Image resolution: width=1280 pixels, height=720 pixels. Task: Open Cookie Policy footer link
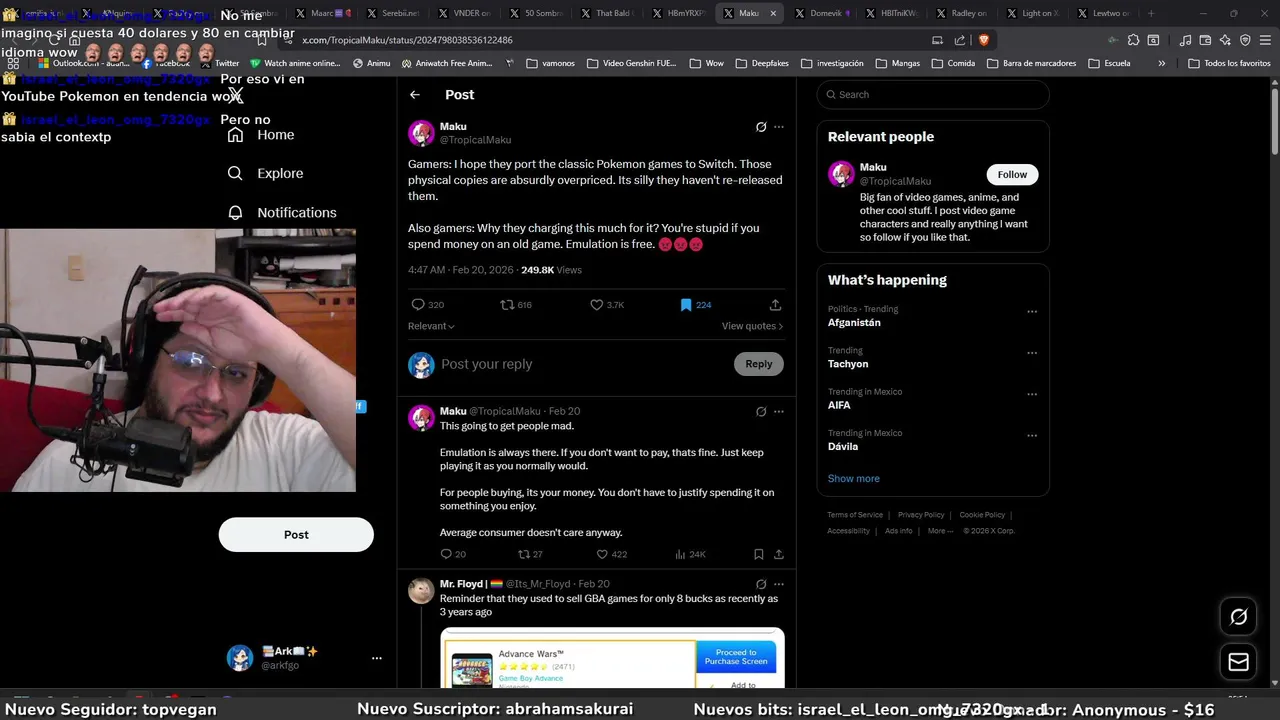point(982,515)
